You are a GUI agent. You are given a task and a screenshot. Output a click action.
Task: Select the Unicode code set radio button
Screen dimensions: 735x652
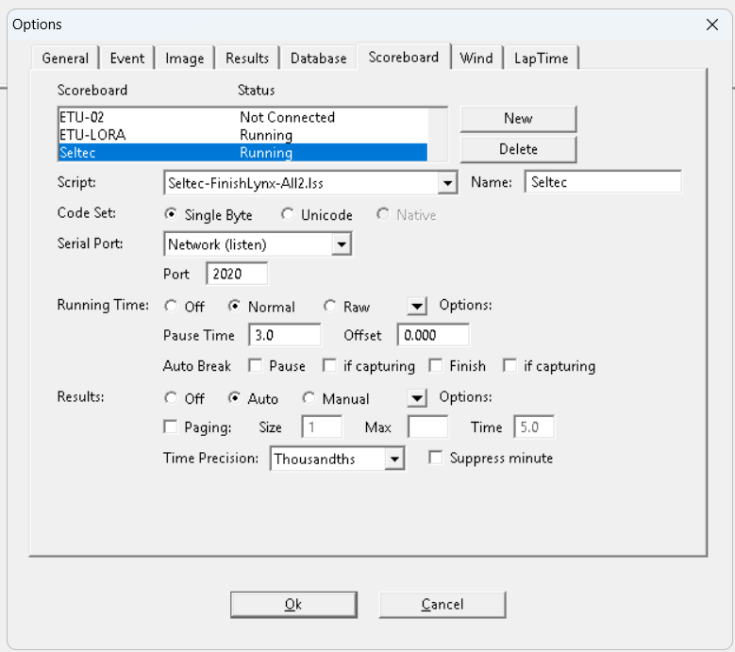tap(288, 215)
